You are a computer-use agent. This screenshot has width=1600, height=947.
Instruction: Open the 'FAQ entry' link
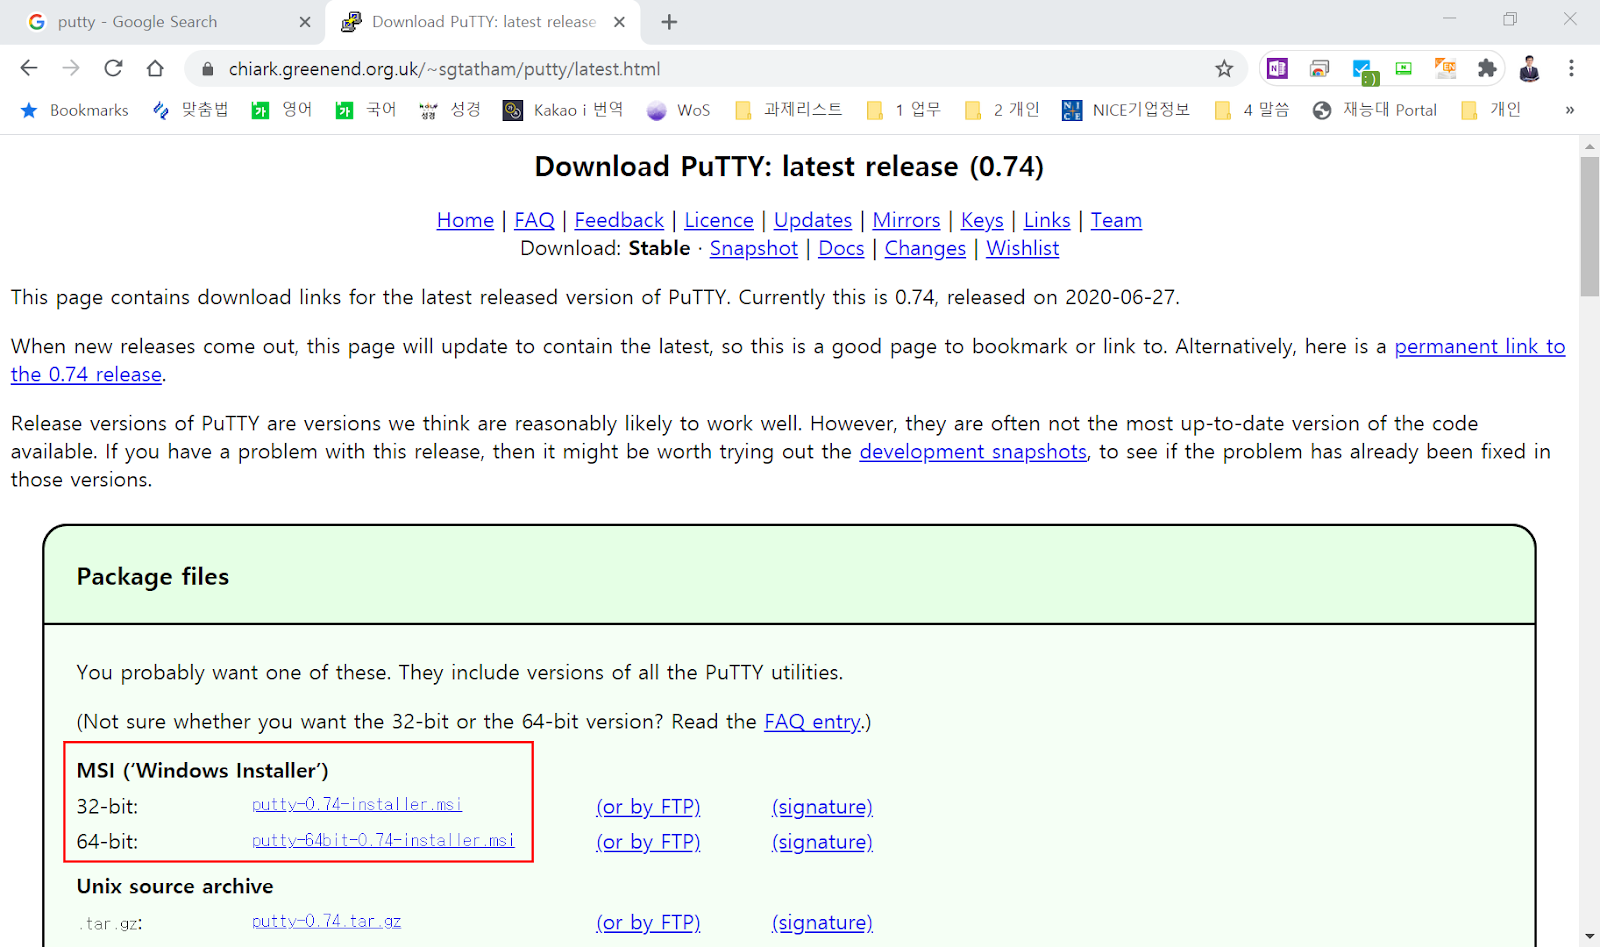pos(812,721)
